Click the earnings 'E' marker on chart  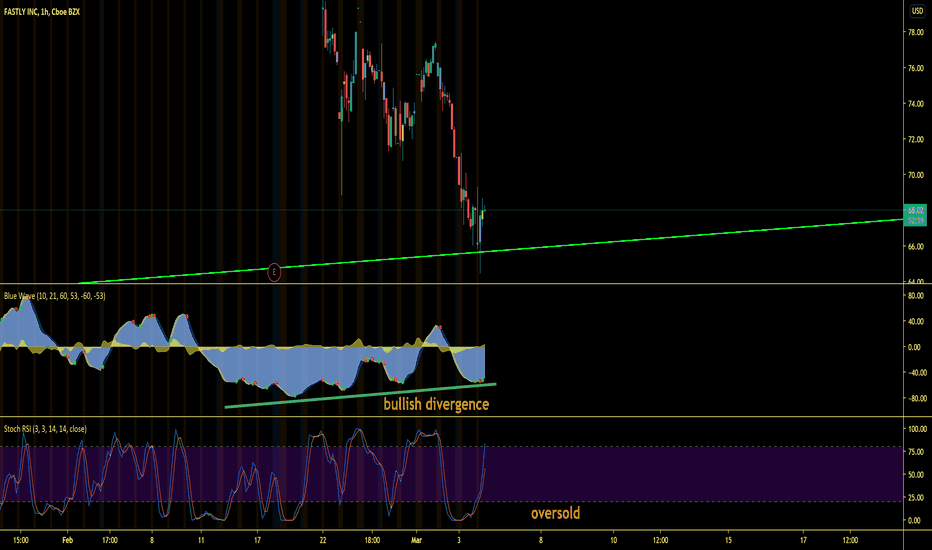click(274, 272)
